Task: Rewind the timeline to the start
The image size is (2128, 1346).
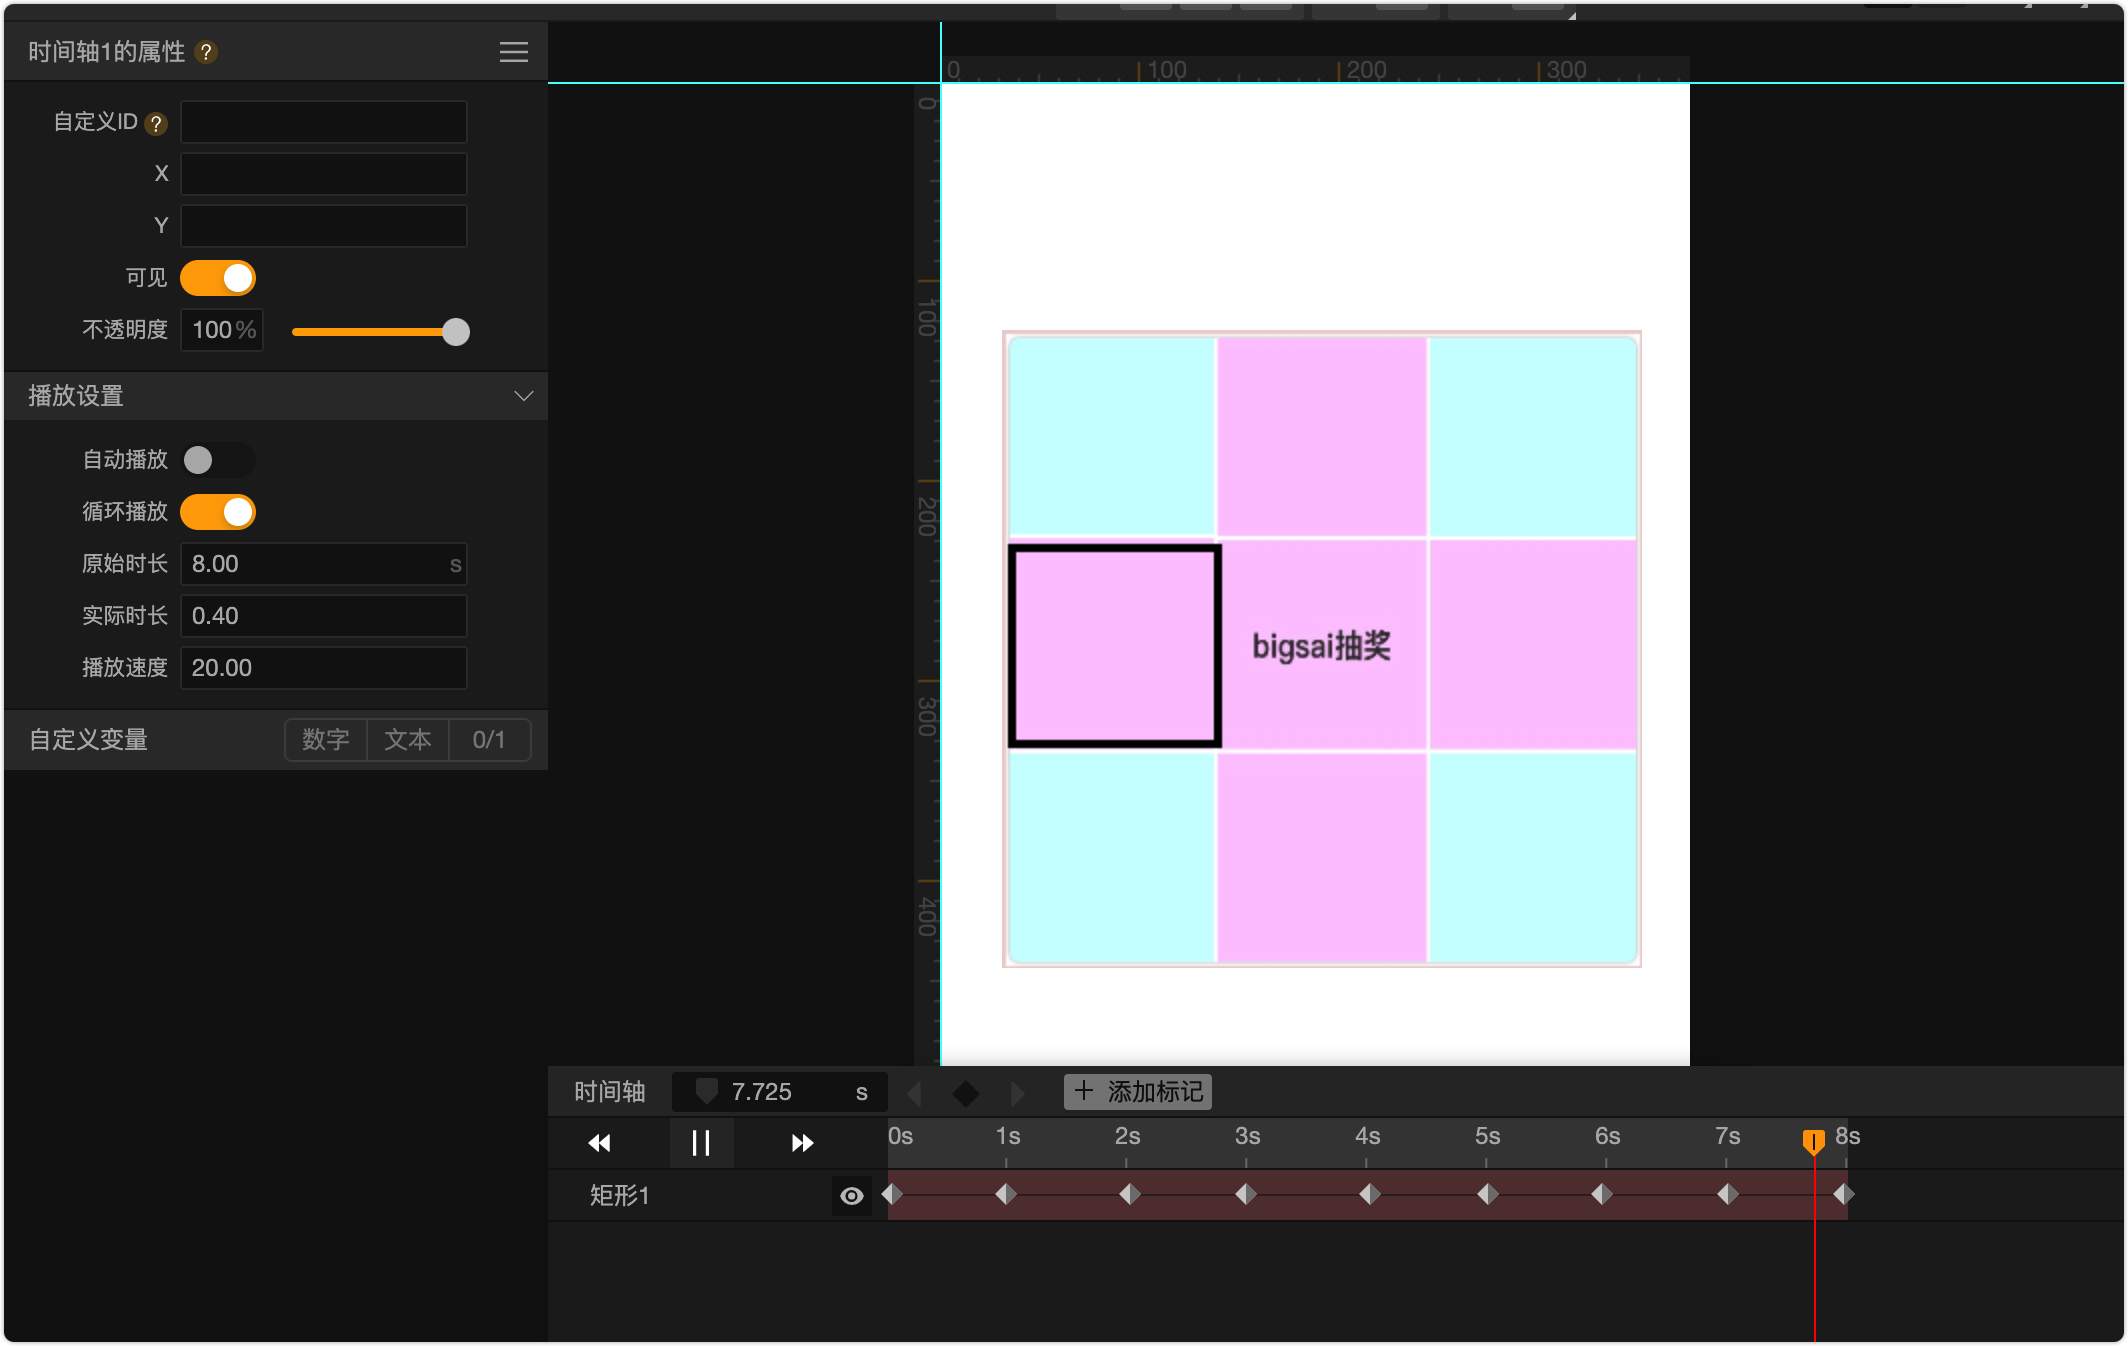Action: (599, 1143)
